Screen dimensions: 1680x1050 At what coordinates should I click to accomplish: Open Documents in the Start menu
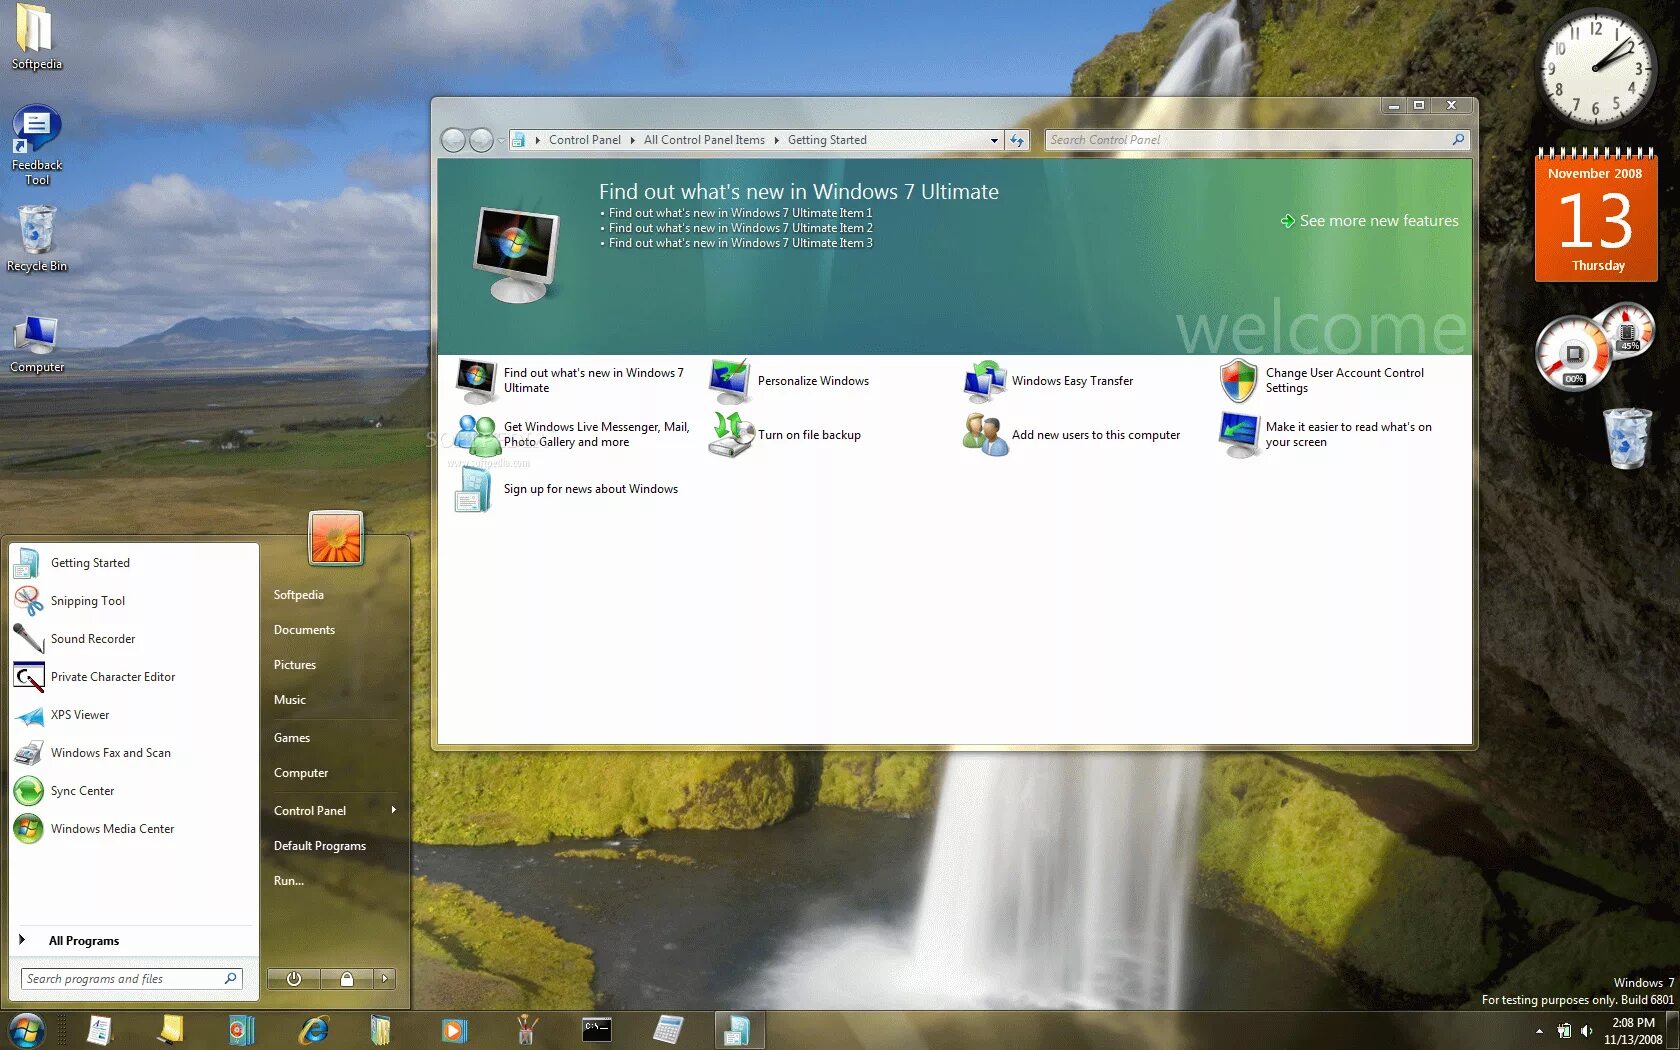click(304, 630)
